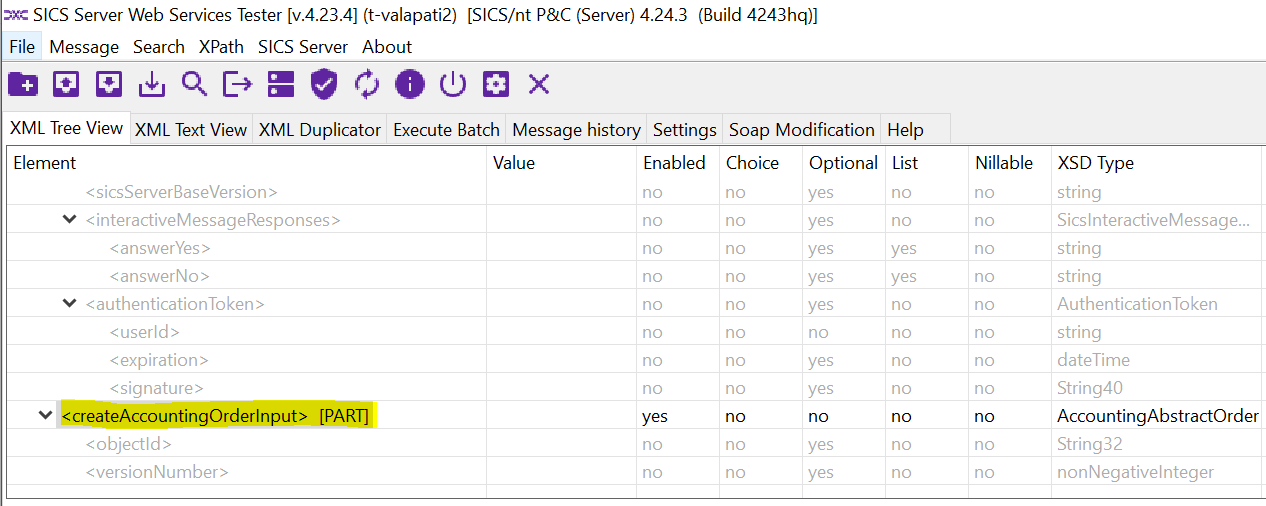Click the circular refresh arrows icon
The width and height of the screenshot is (1266, 506).
[367, 85]
